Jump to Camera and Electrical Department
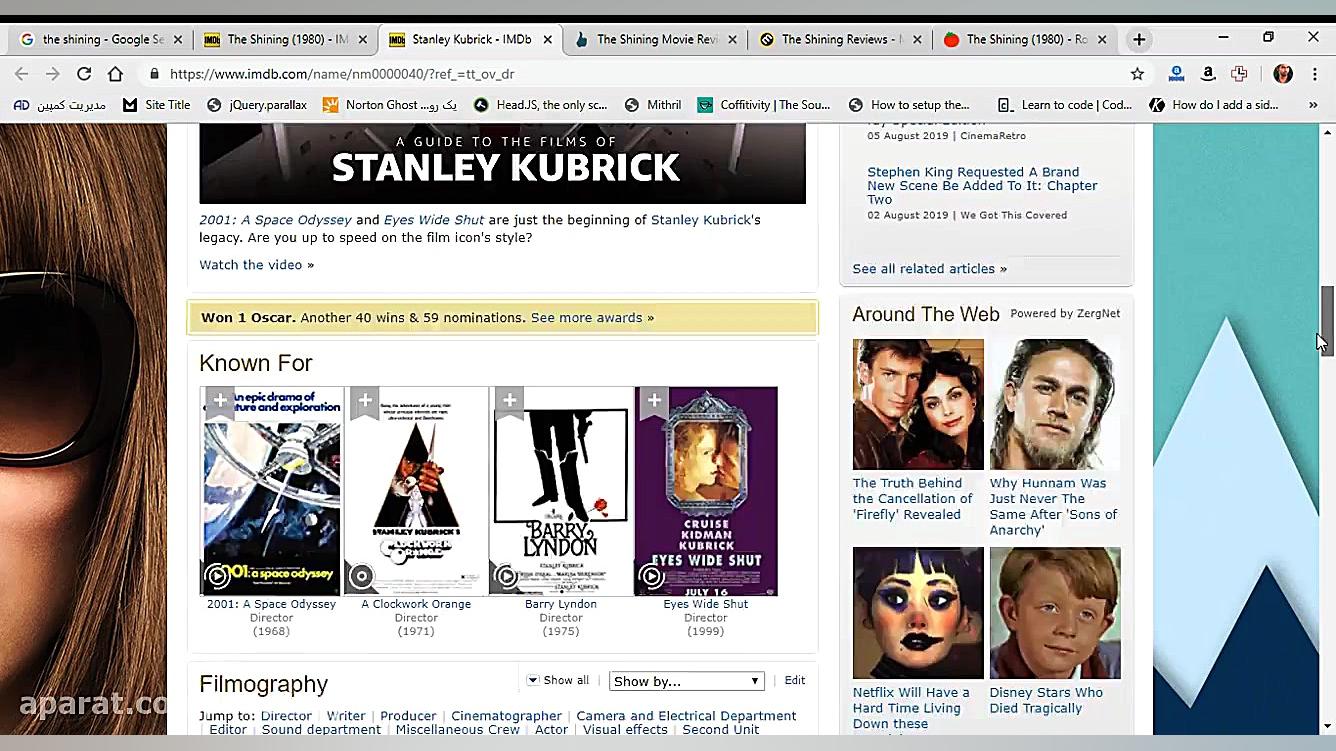Screen dimensions: 1336x751 (x=686, y=716)
